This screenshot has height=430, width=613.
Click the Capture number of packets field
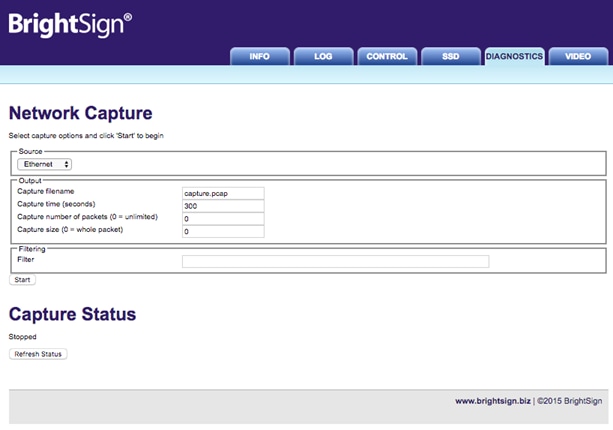click(223, 219)
